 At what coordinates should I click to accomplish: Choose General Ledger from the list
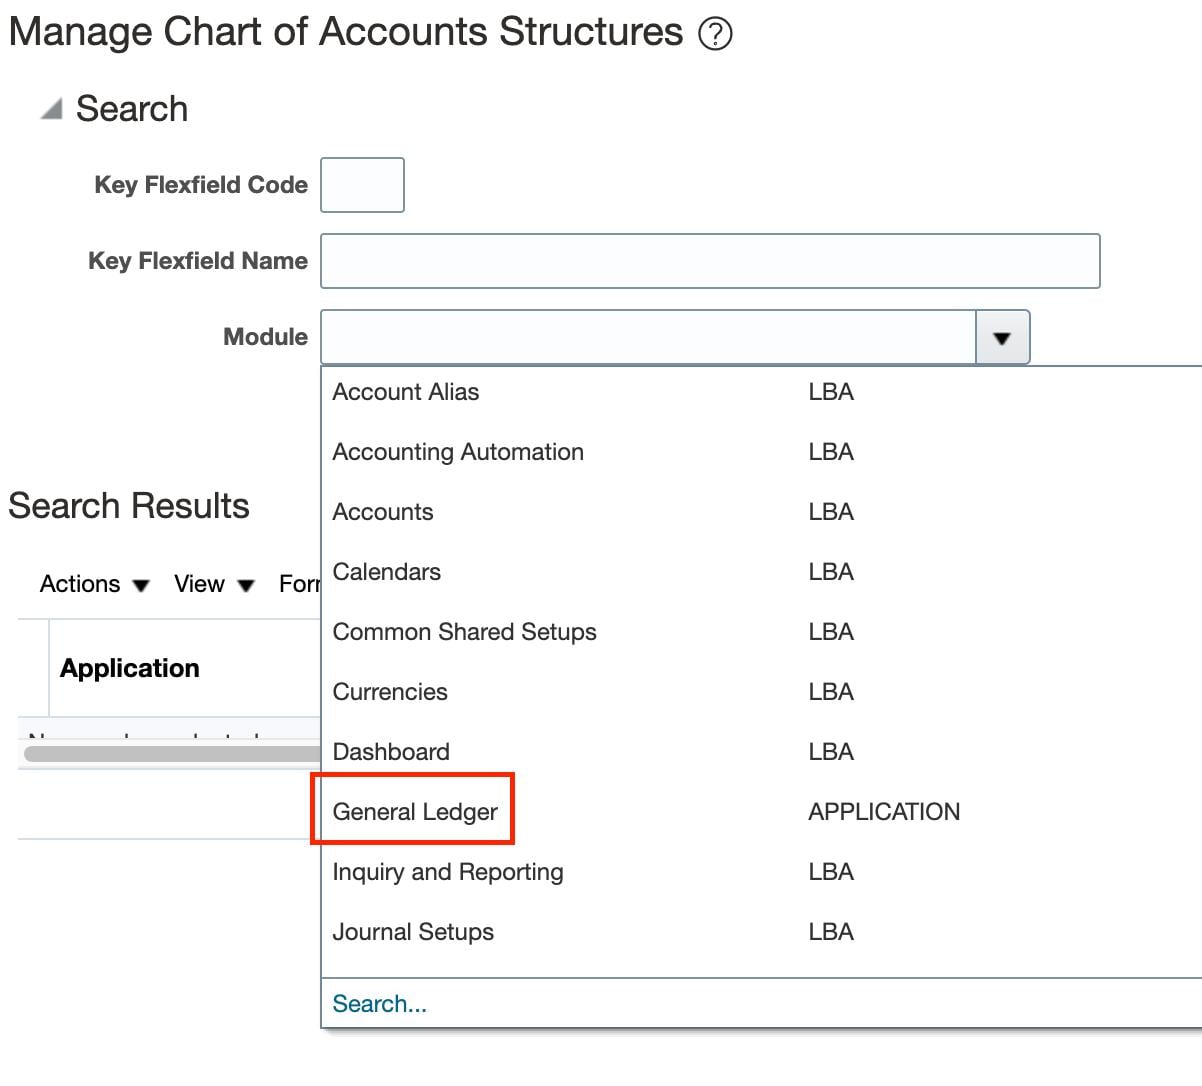[x=415, y=812]
